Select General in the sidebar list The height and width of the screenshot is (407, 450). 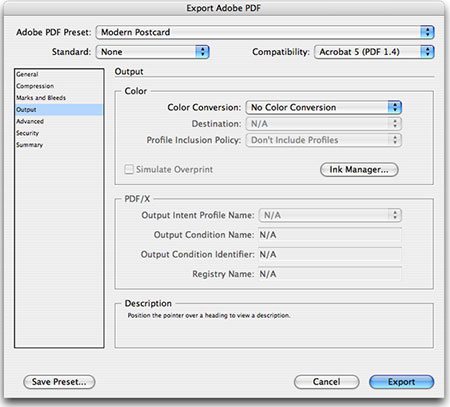27,74
